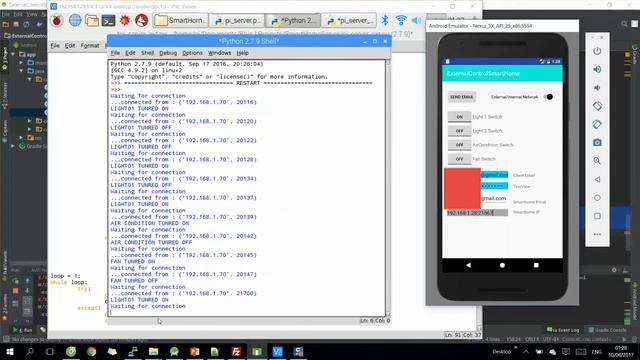
Task: Open the file manager icon in Pi panel
Action: click(x=92, y=20)
